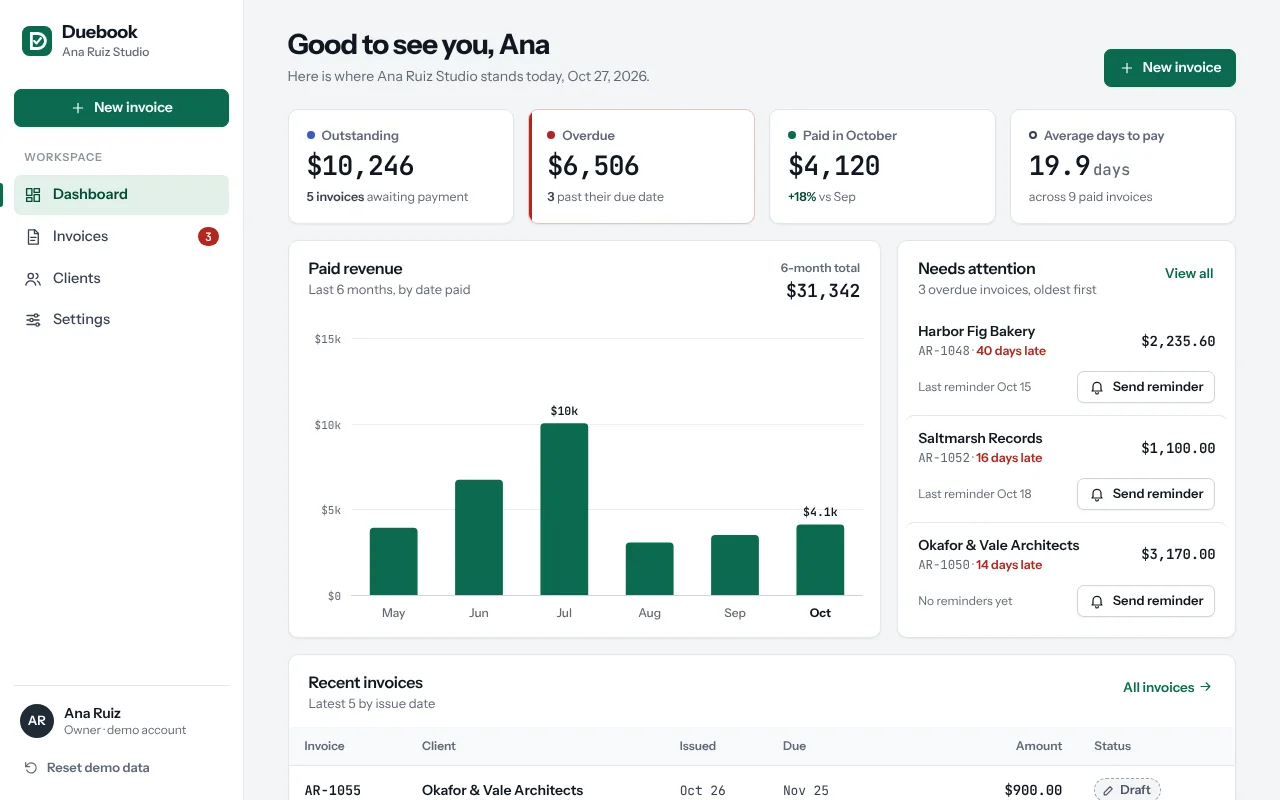Send reminder to Harbor Fig Bakery
Viewport: 1280px width, 800px height.
tap(1146, 387)
